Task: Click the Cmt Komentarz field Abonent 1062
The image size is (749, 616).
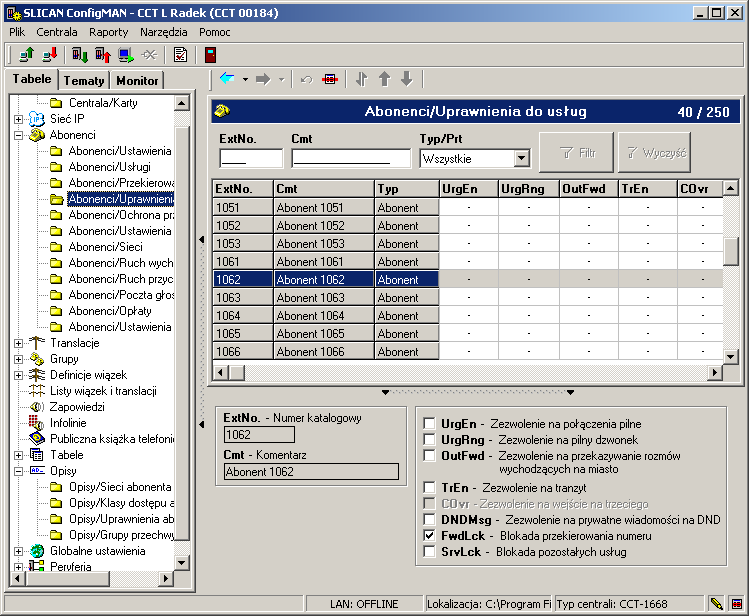Action: pos(311,472)
